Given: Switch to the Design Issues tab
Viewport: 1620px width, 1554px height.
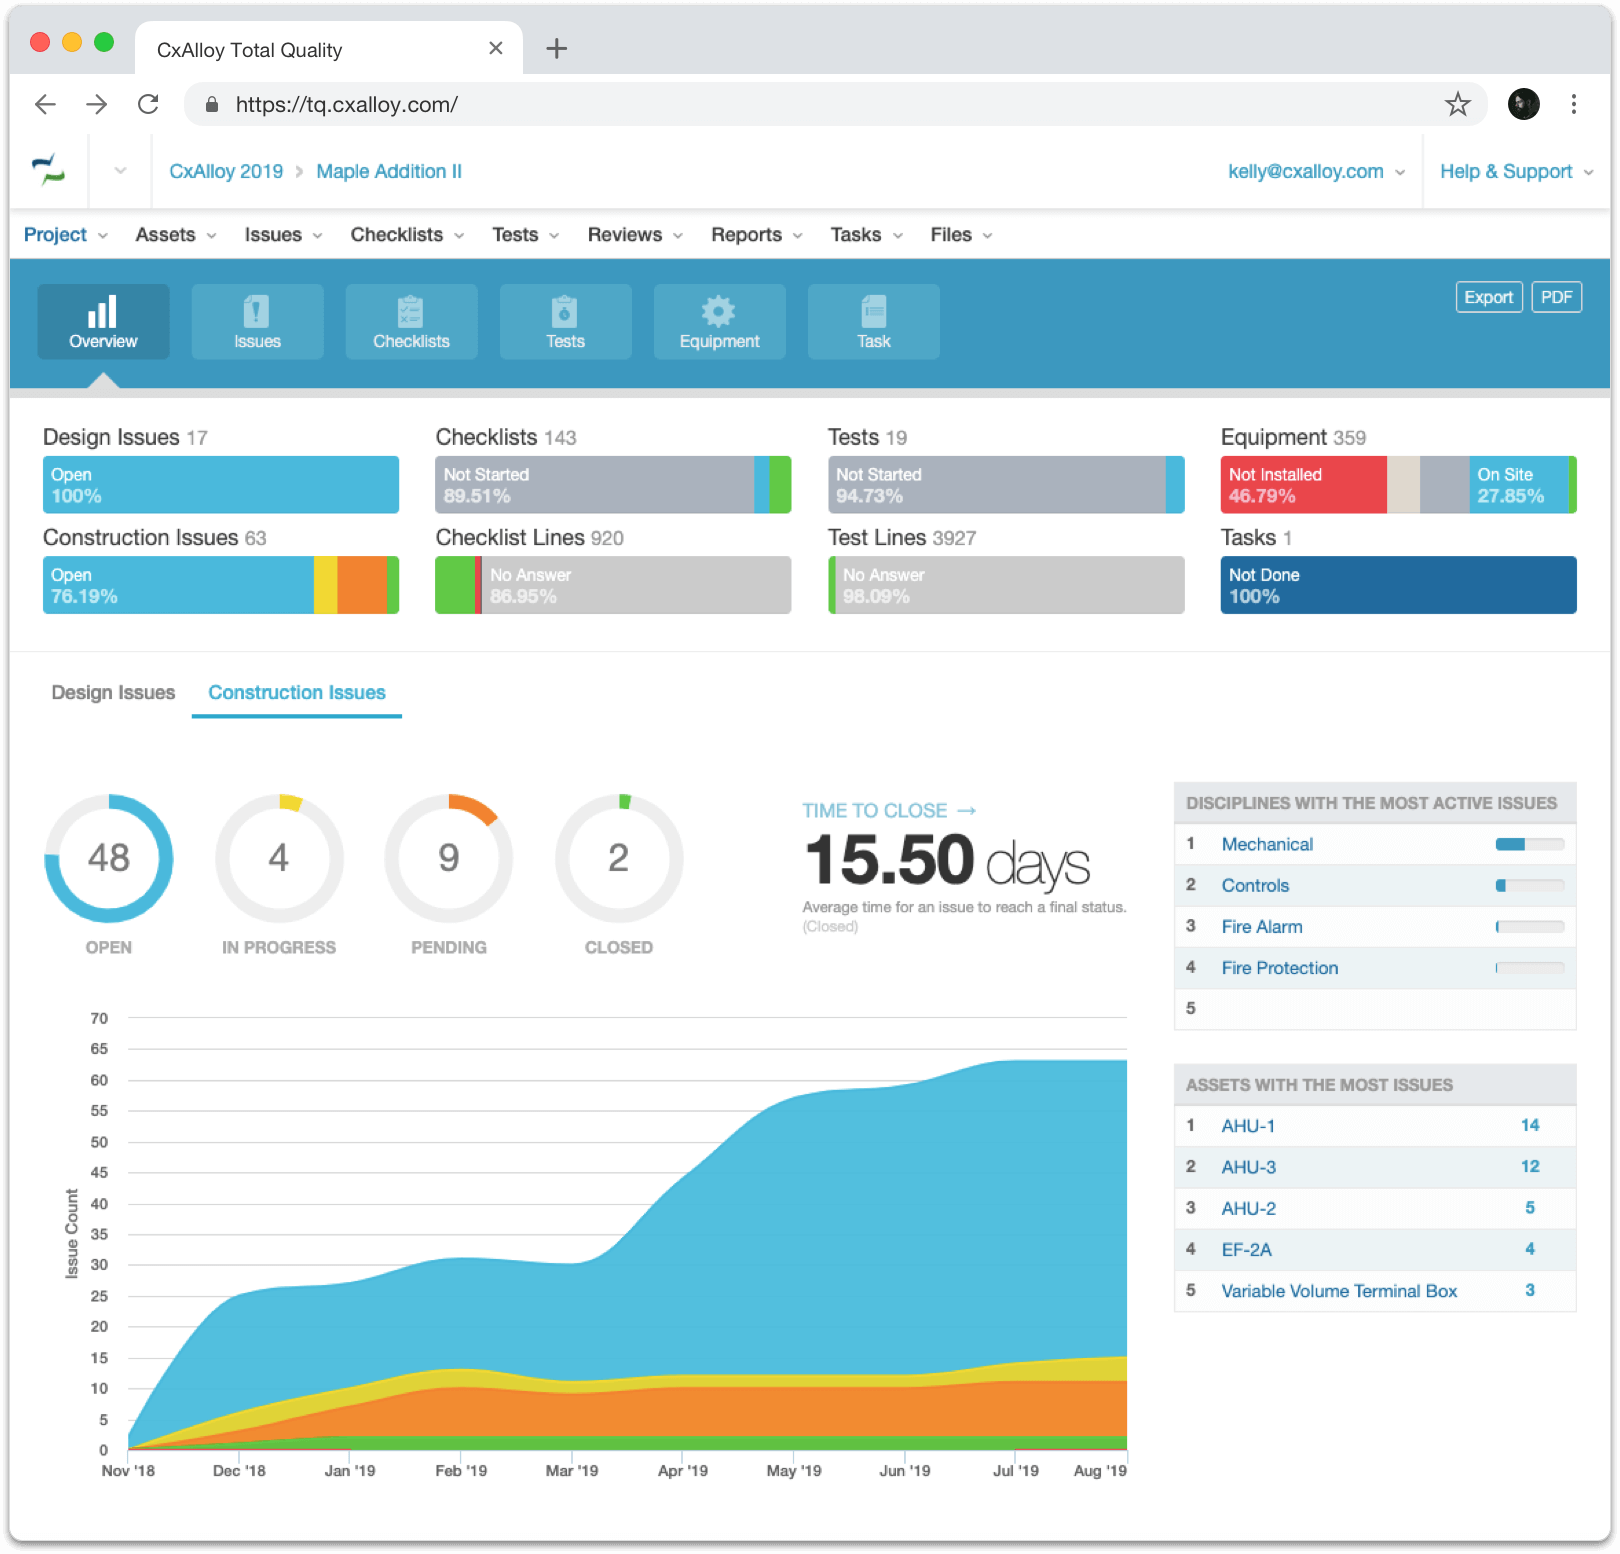Looking at the screenshot, I should click(113, 692).
